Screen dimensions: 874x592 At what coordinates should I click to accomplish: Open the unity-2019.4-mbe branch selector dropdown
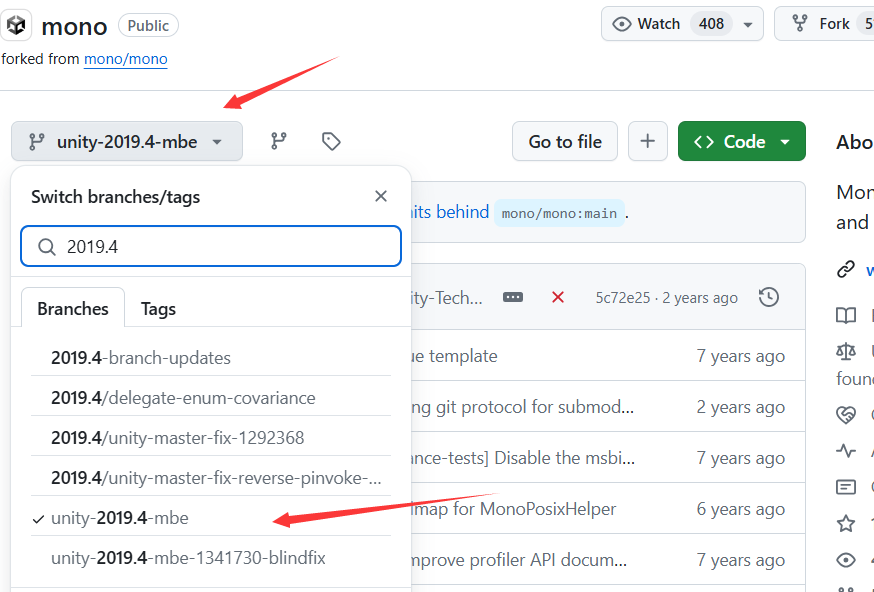127,142
